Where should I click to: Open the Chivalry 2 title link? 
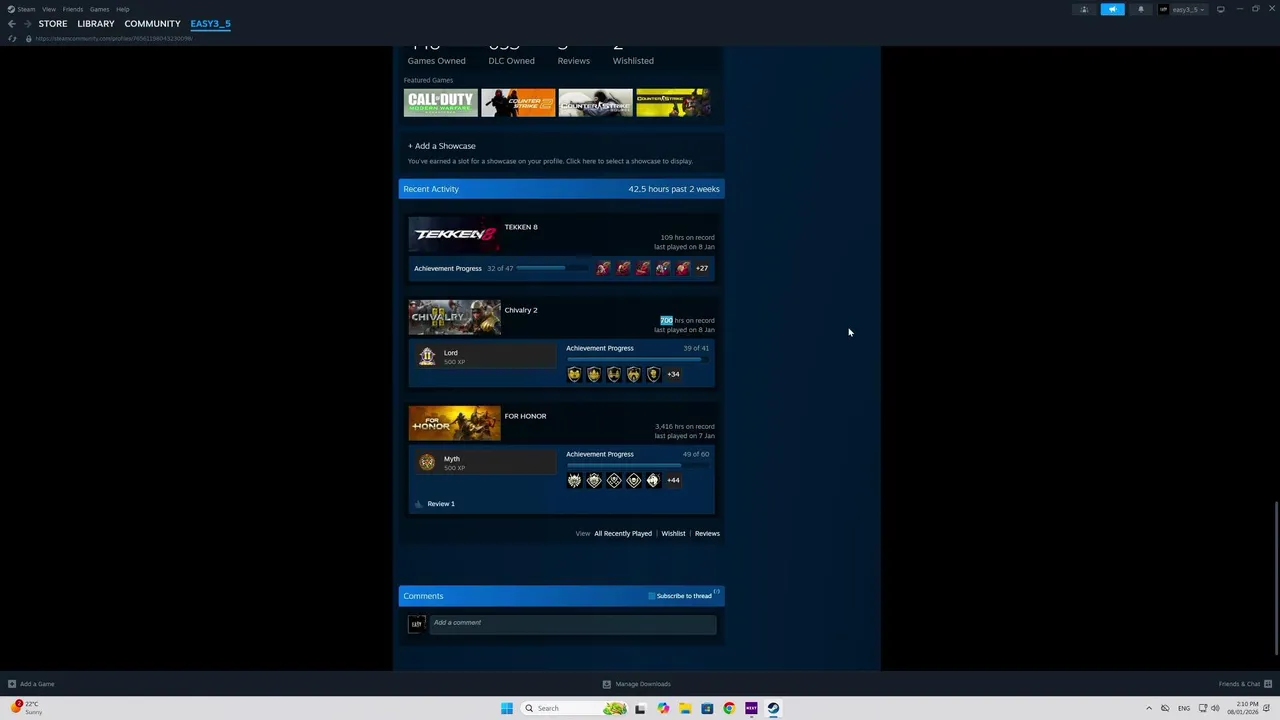point(521,310)
